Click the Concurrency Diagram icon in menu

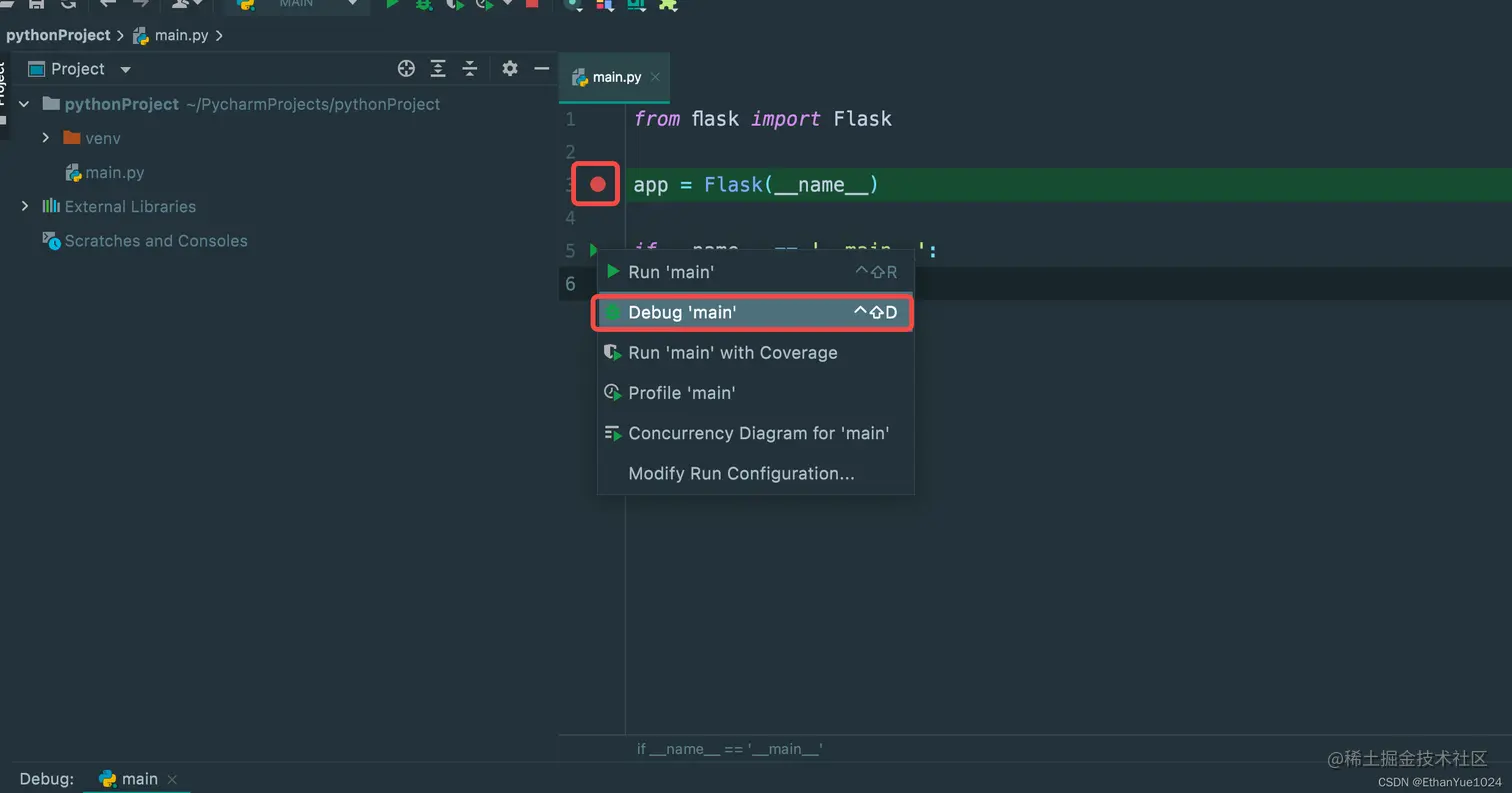pos(613,433)
